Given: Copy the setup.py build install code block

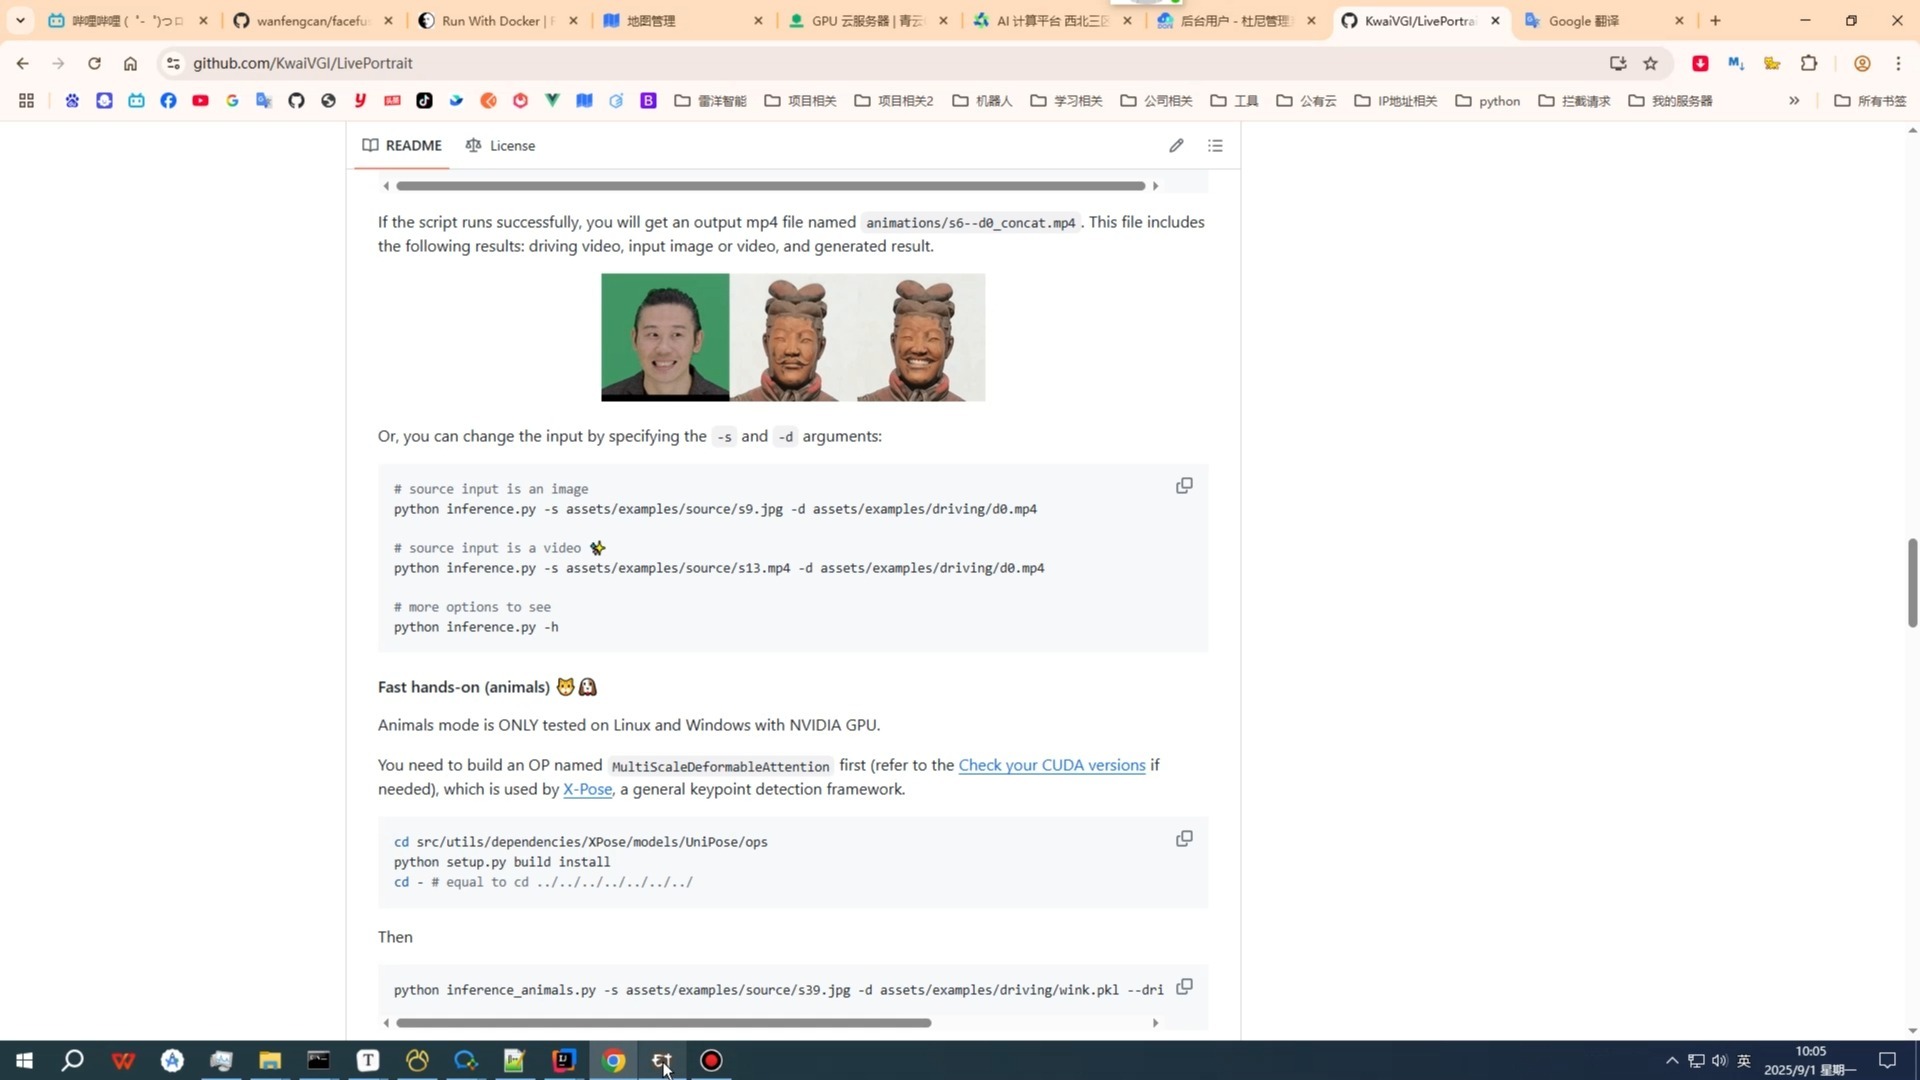Looking at the screenshot, I should pyautogui.click(x=1184, y=839).
